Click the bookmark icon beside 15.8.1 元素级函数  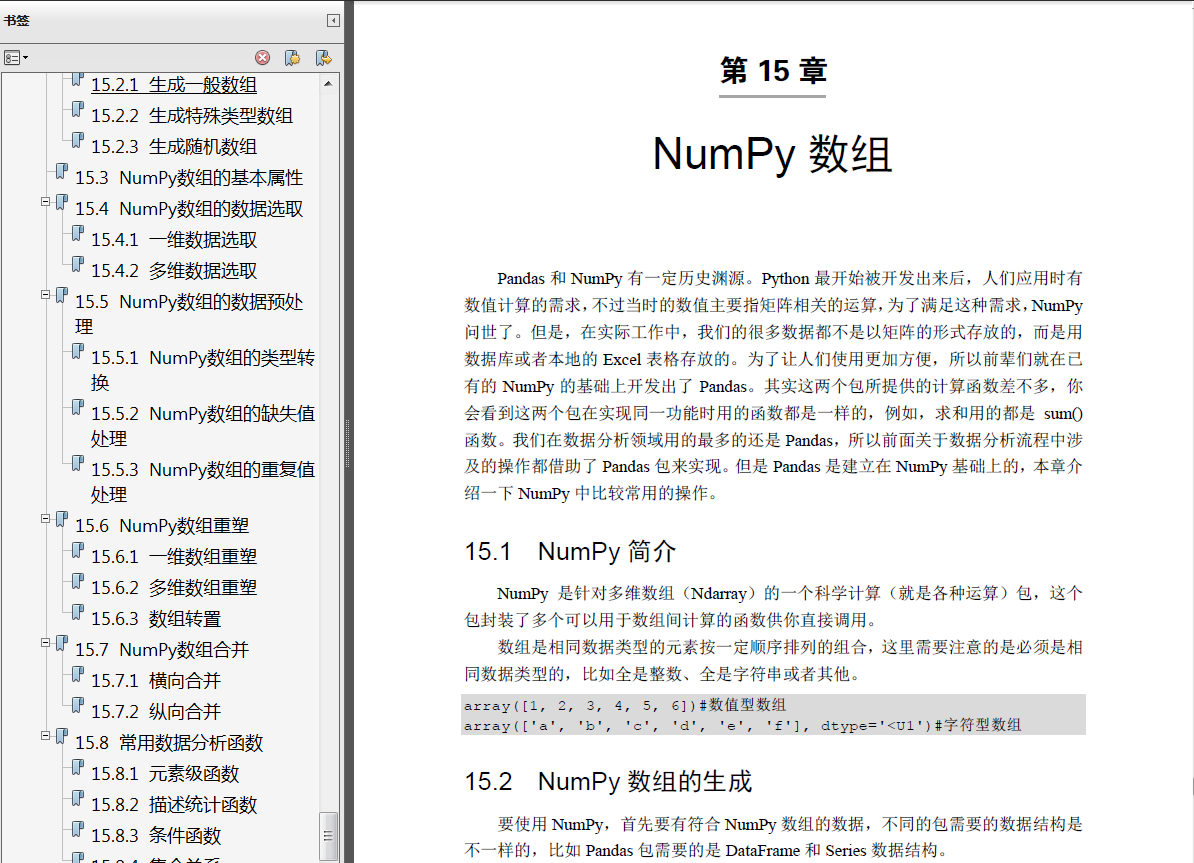[78, 768]
